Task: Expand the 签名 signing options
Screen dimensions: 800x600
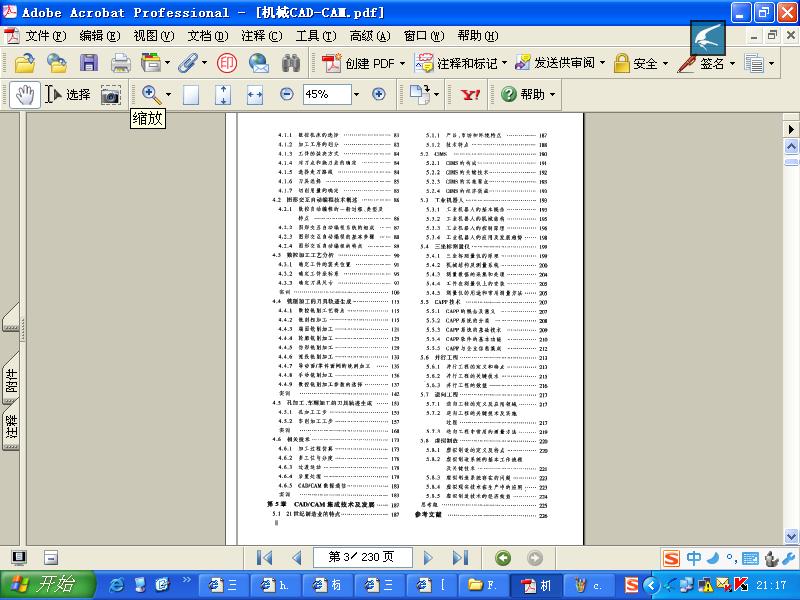Action: (x=710, y=62)
